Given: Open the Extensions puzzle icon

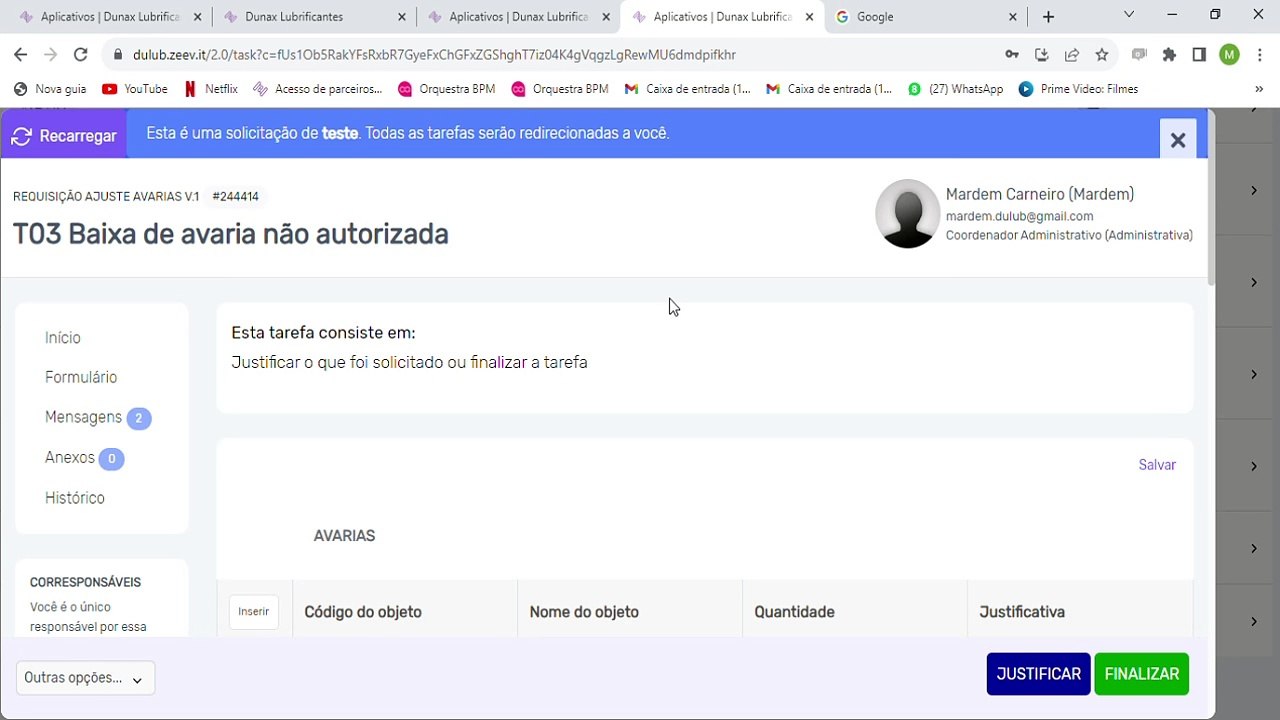Looking at the screenshot, I should coord(1169,55).
